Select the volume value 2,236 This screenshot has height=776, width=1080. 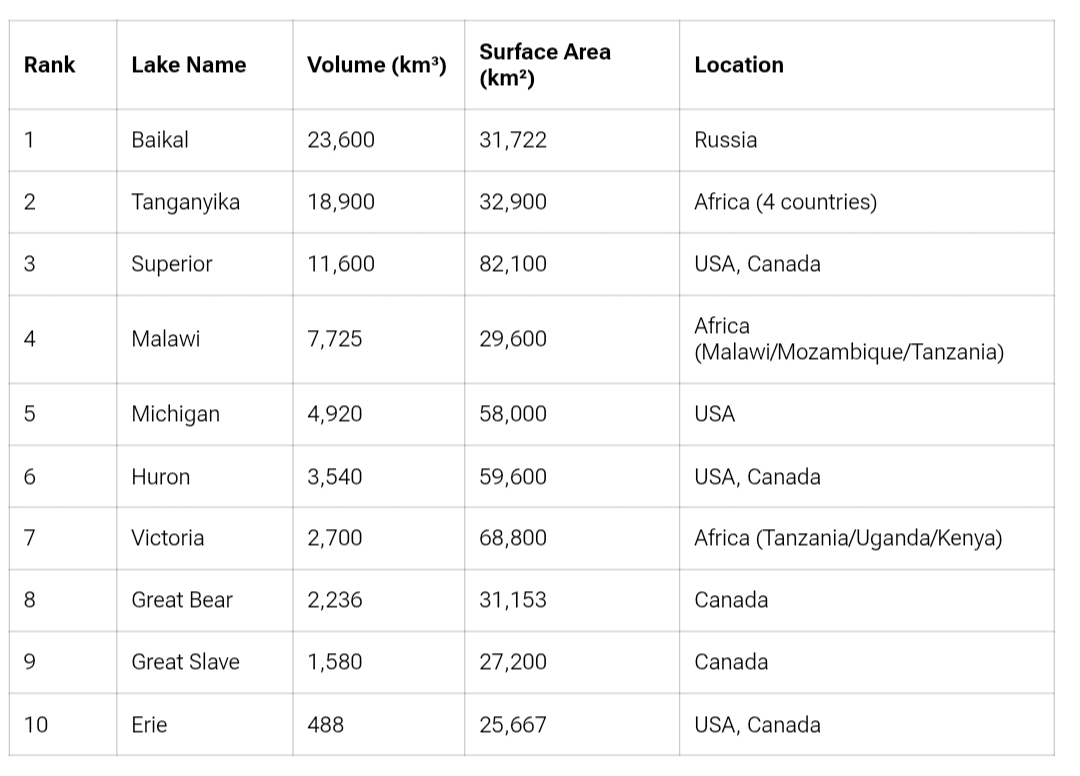coord(335,600)
